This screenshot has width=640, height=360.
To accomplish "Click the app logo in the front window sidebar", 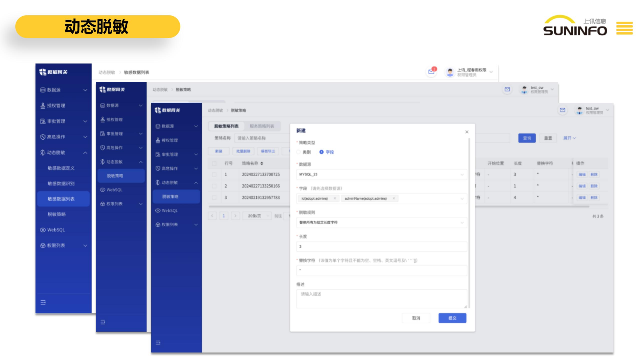I will point(158,110).
